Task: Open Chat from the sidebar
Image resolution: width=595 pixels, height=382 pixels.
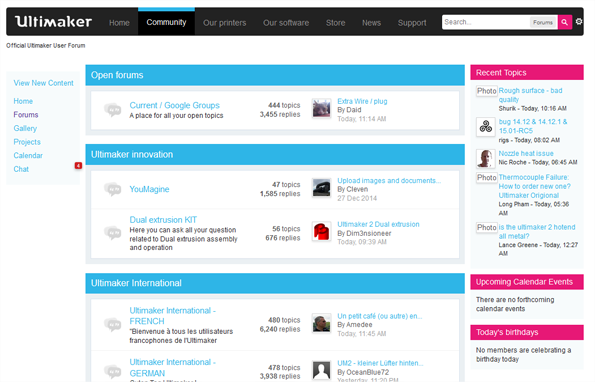Action: click(x=21, y=169)
